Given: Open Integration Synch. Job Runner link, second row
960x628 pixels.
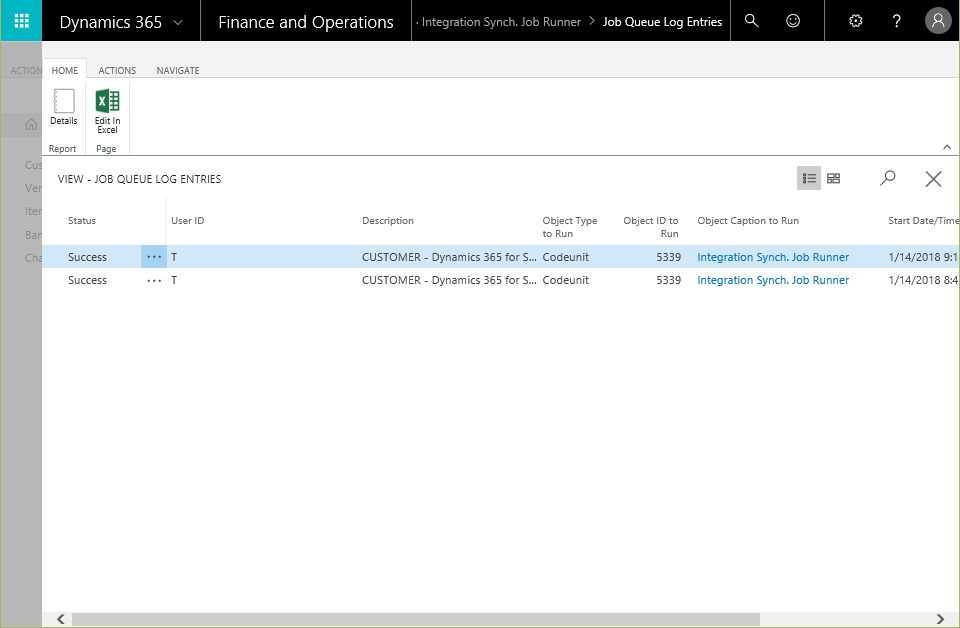Looking at the screenshot, I should 773,280.
